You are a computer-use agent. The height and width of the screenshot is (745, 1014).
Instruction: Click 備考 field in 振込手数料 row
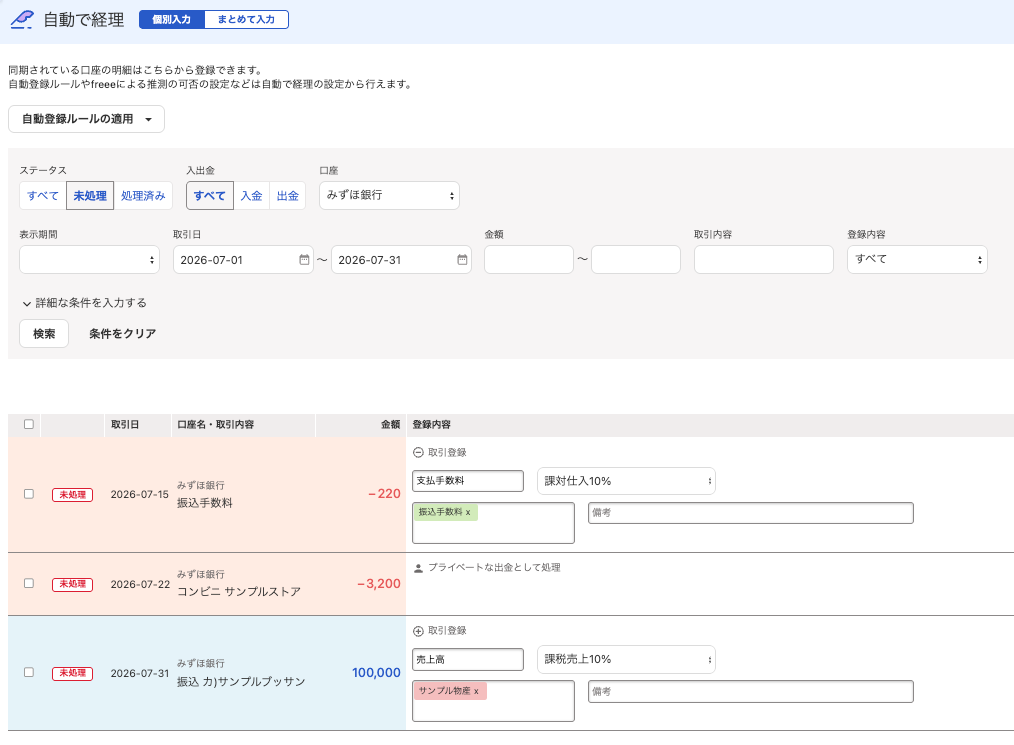[x=751, y=513]
